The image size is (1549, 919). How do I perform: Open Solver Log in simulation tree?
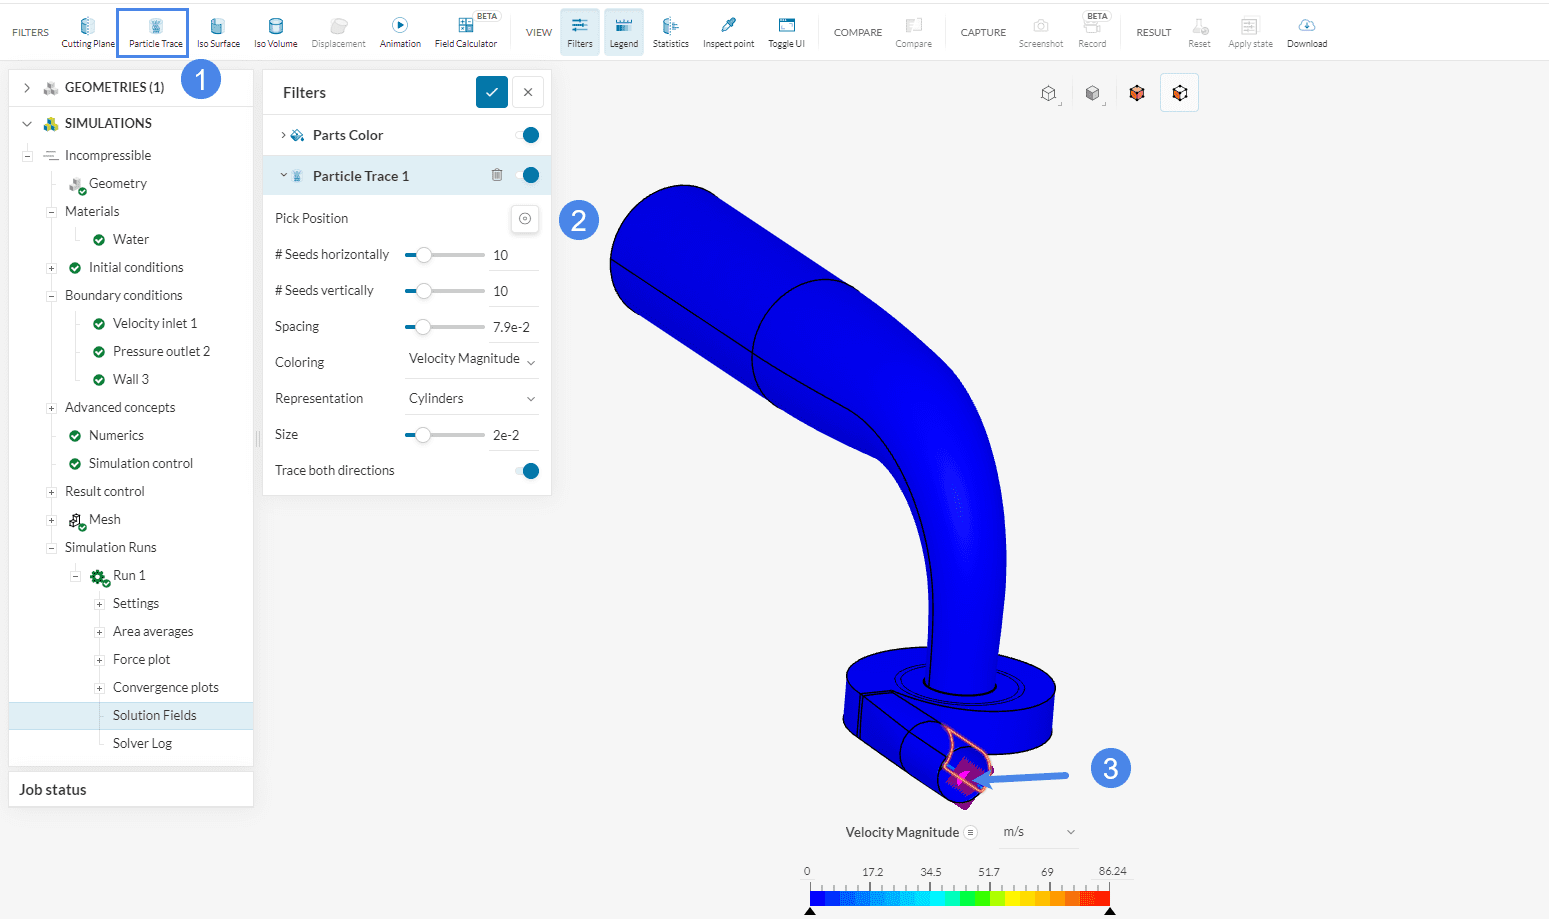coord(142,744)
